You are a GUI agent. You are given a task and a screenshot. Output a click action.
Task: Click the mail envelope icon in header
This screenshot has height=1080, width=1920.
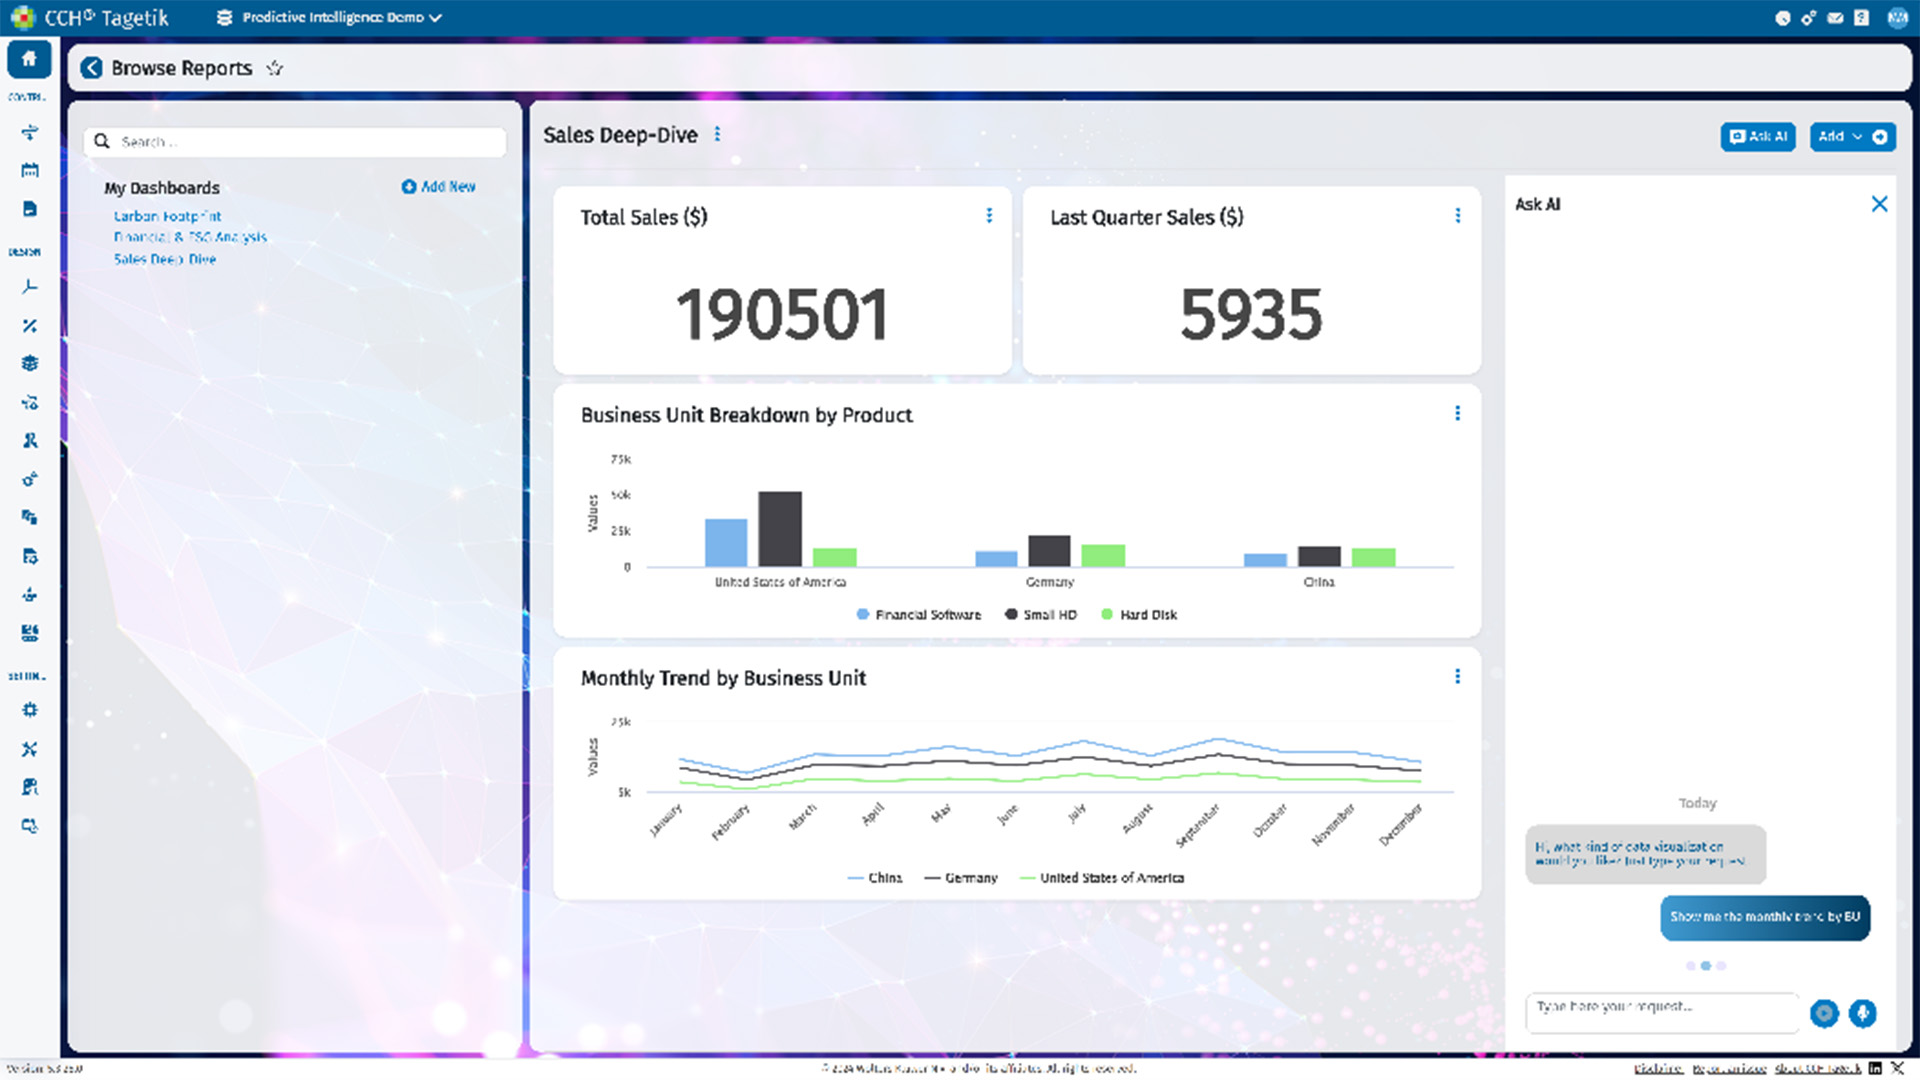(x=1835, y=18)
